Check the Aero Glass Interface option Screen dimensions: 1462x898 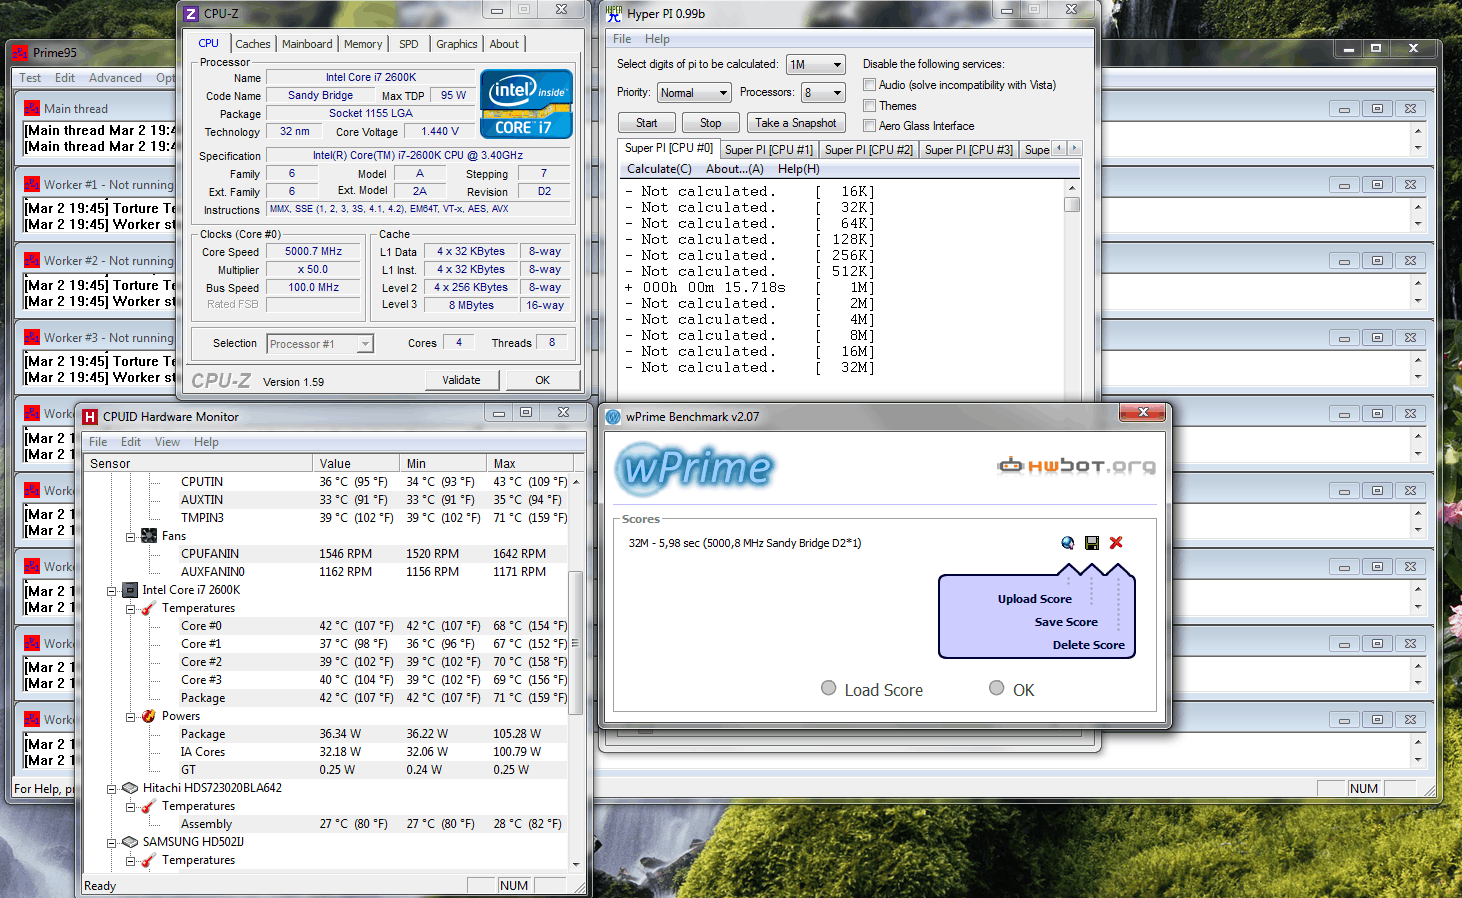point(870,126)
